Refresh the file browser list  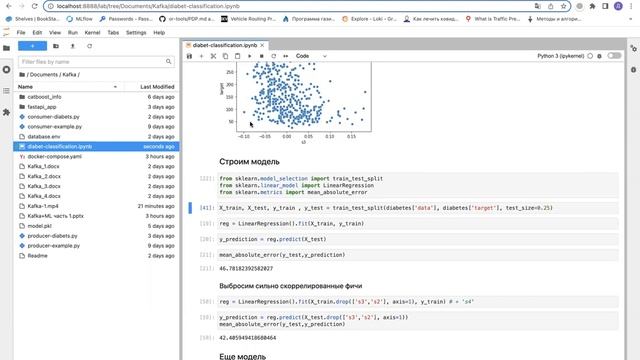coord(89,46)
